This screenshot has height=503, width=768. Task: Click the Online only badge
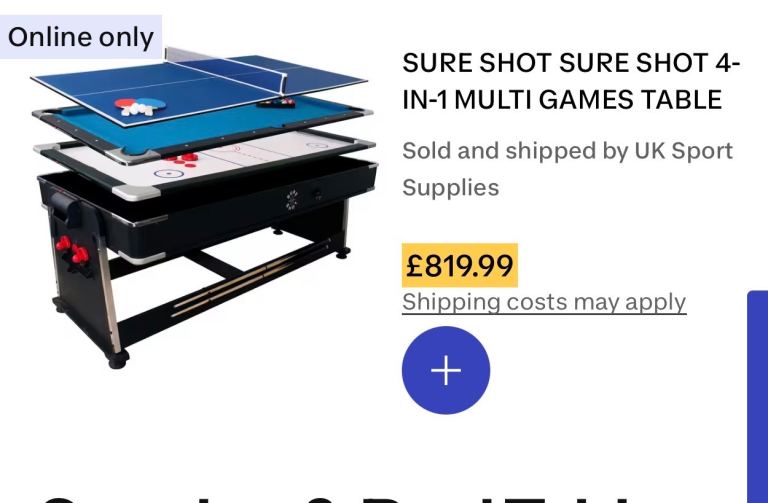pos(81,37)
